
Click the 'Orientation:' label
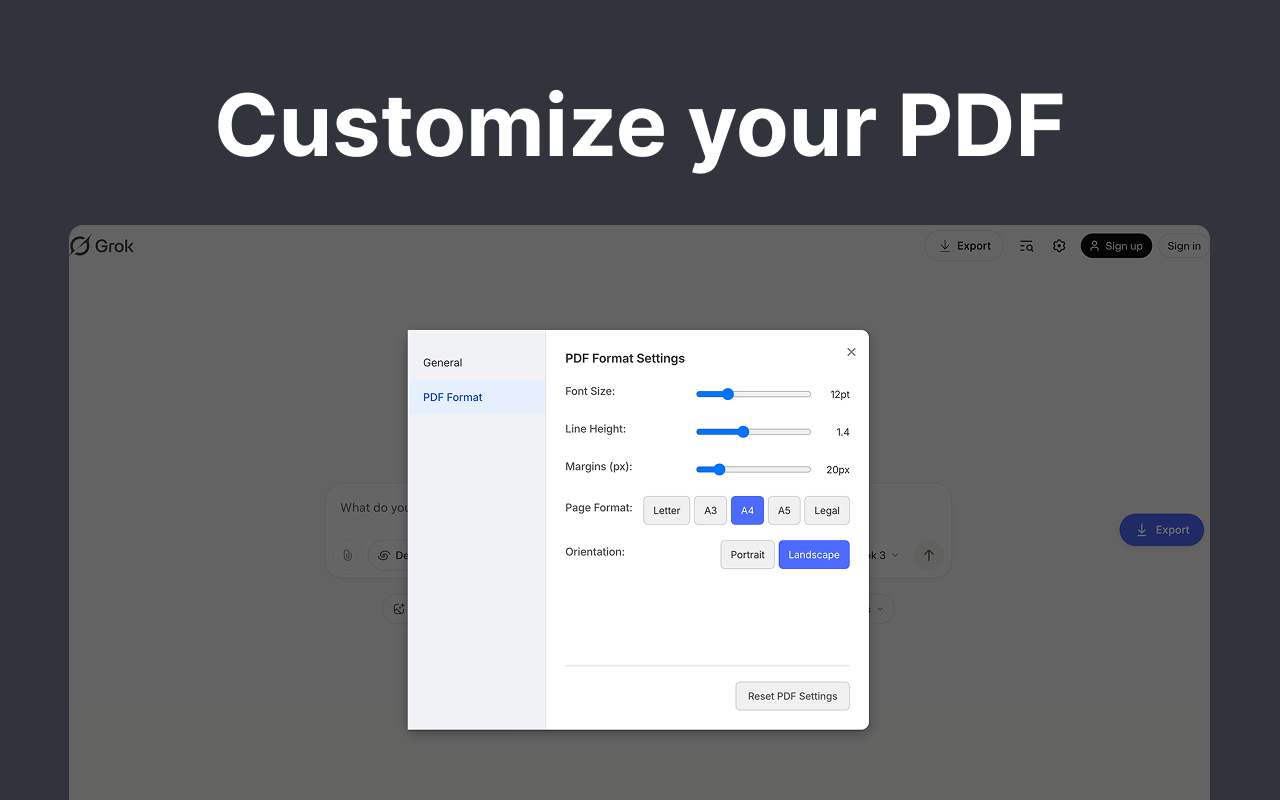click(595, 551)
